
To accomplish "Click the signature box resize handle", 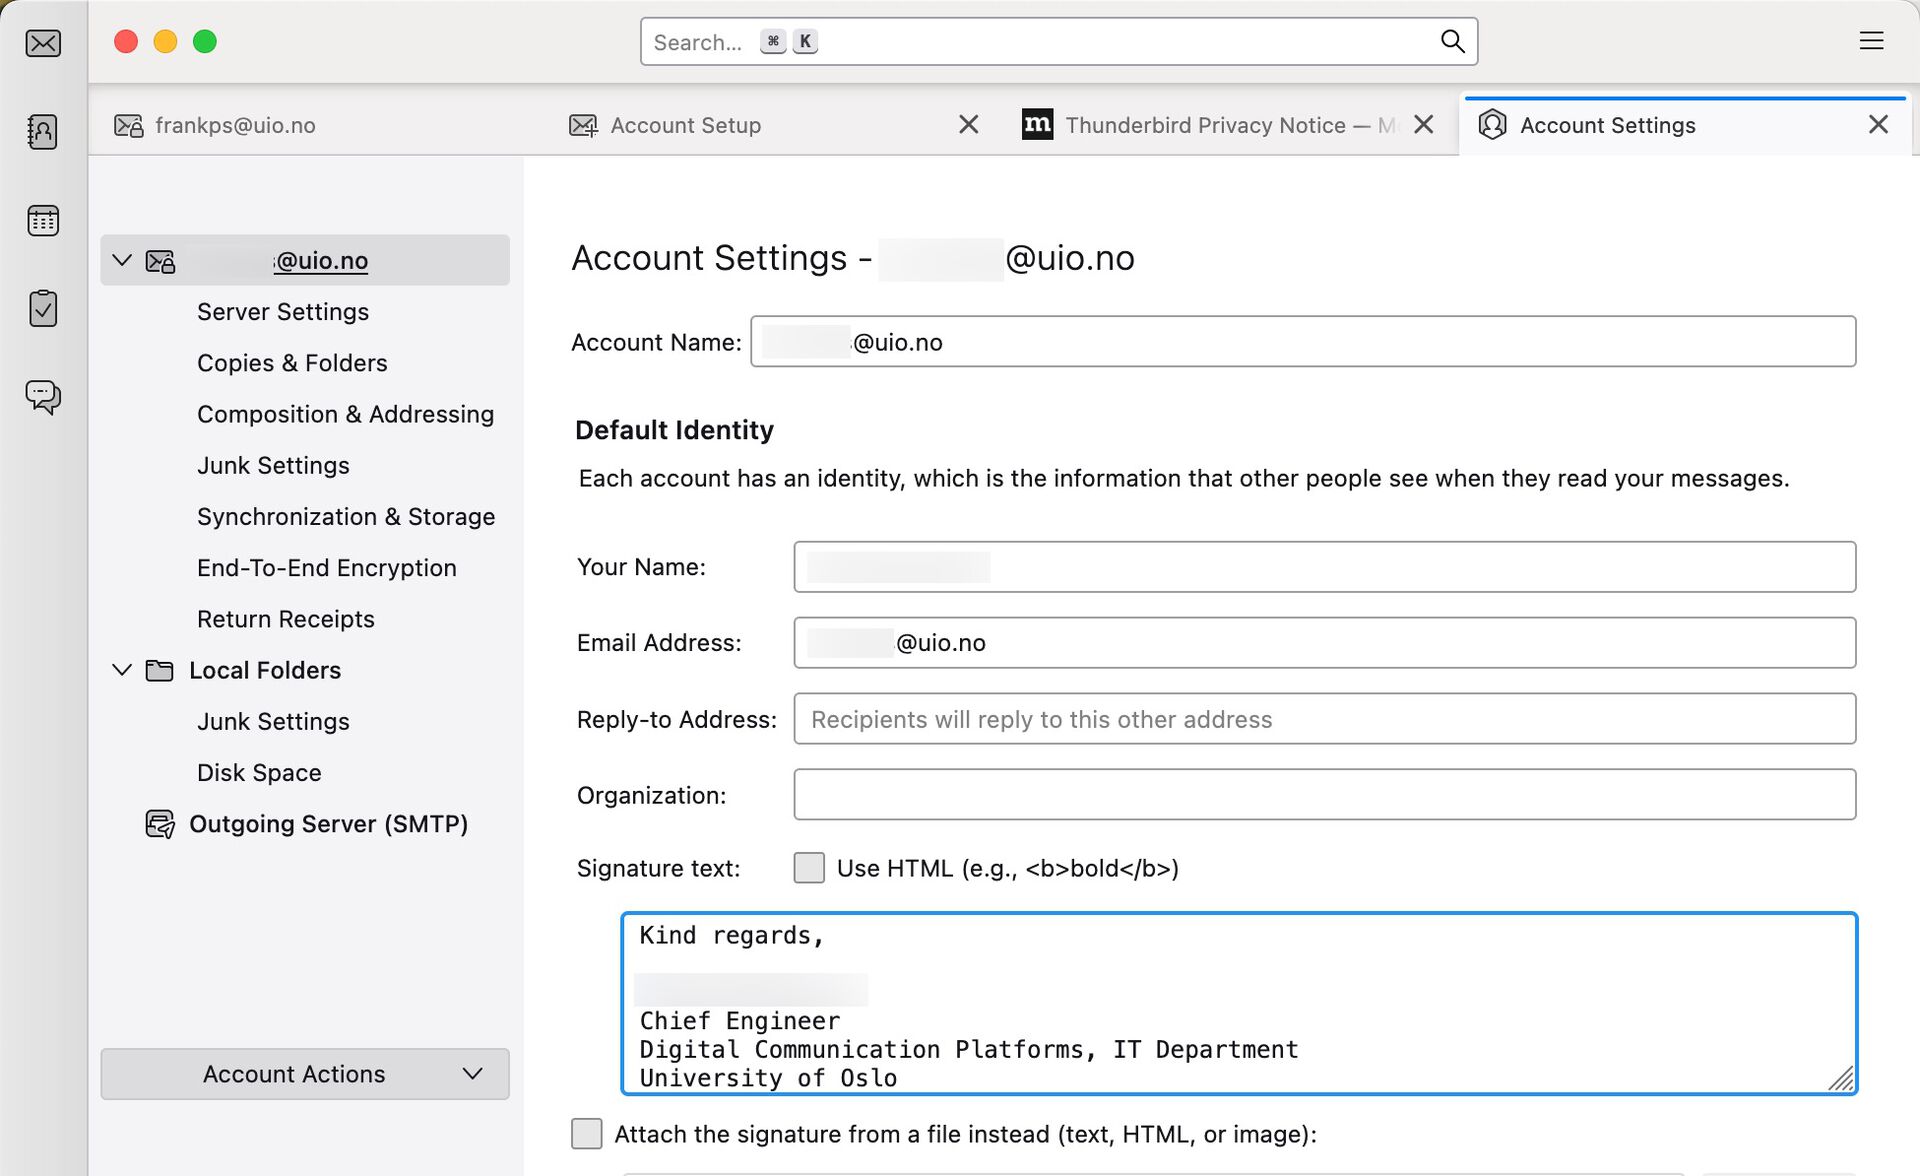I will coord(1841,1079).
